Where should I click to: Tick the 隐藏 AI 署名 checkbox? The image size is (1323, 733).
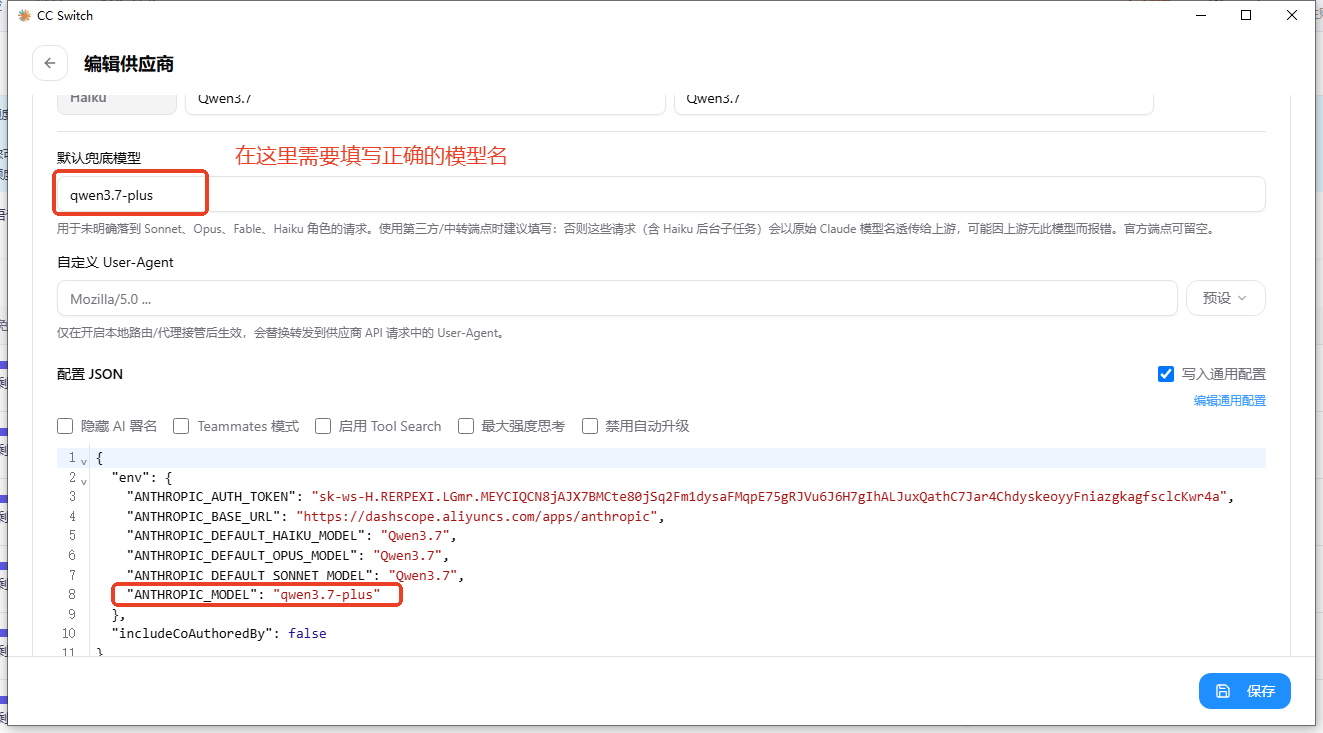tap(65, 426)
